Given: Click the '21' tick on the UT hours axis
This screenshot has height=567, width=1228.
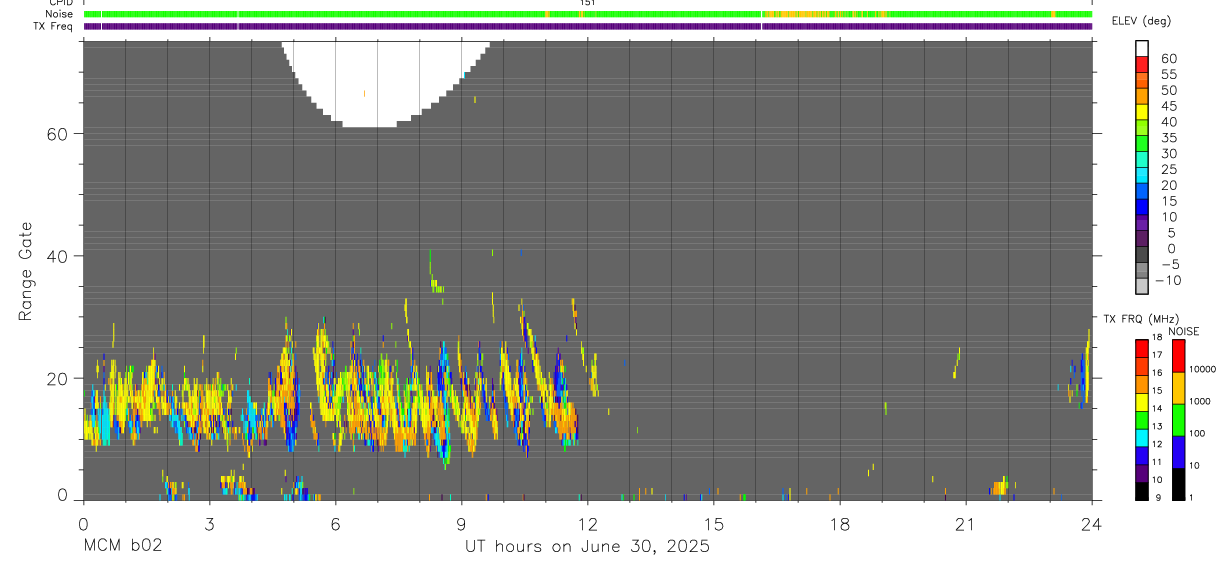Looking at the screenshot, I should point(965,523).
